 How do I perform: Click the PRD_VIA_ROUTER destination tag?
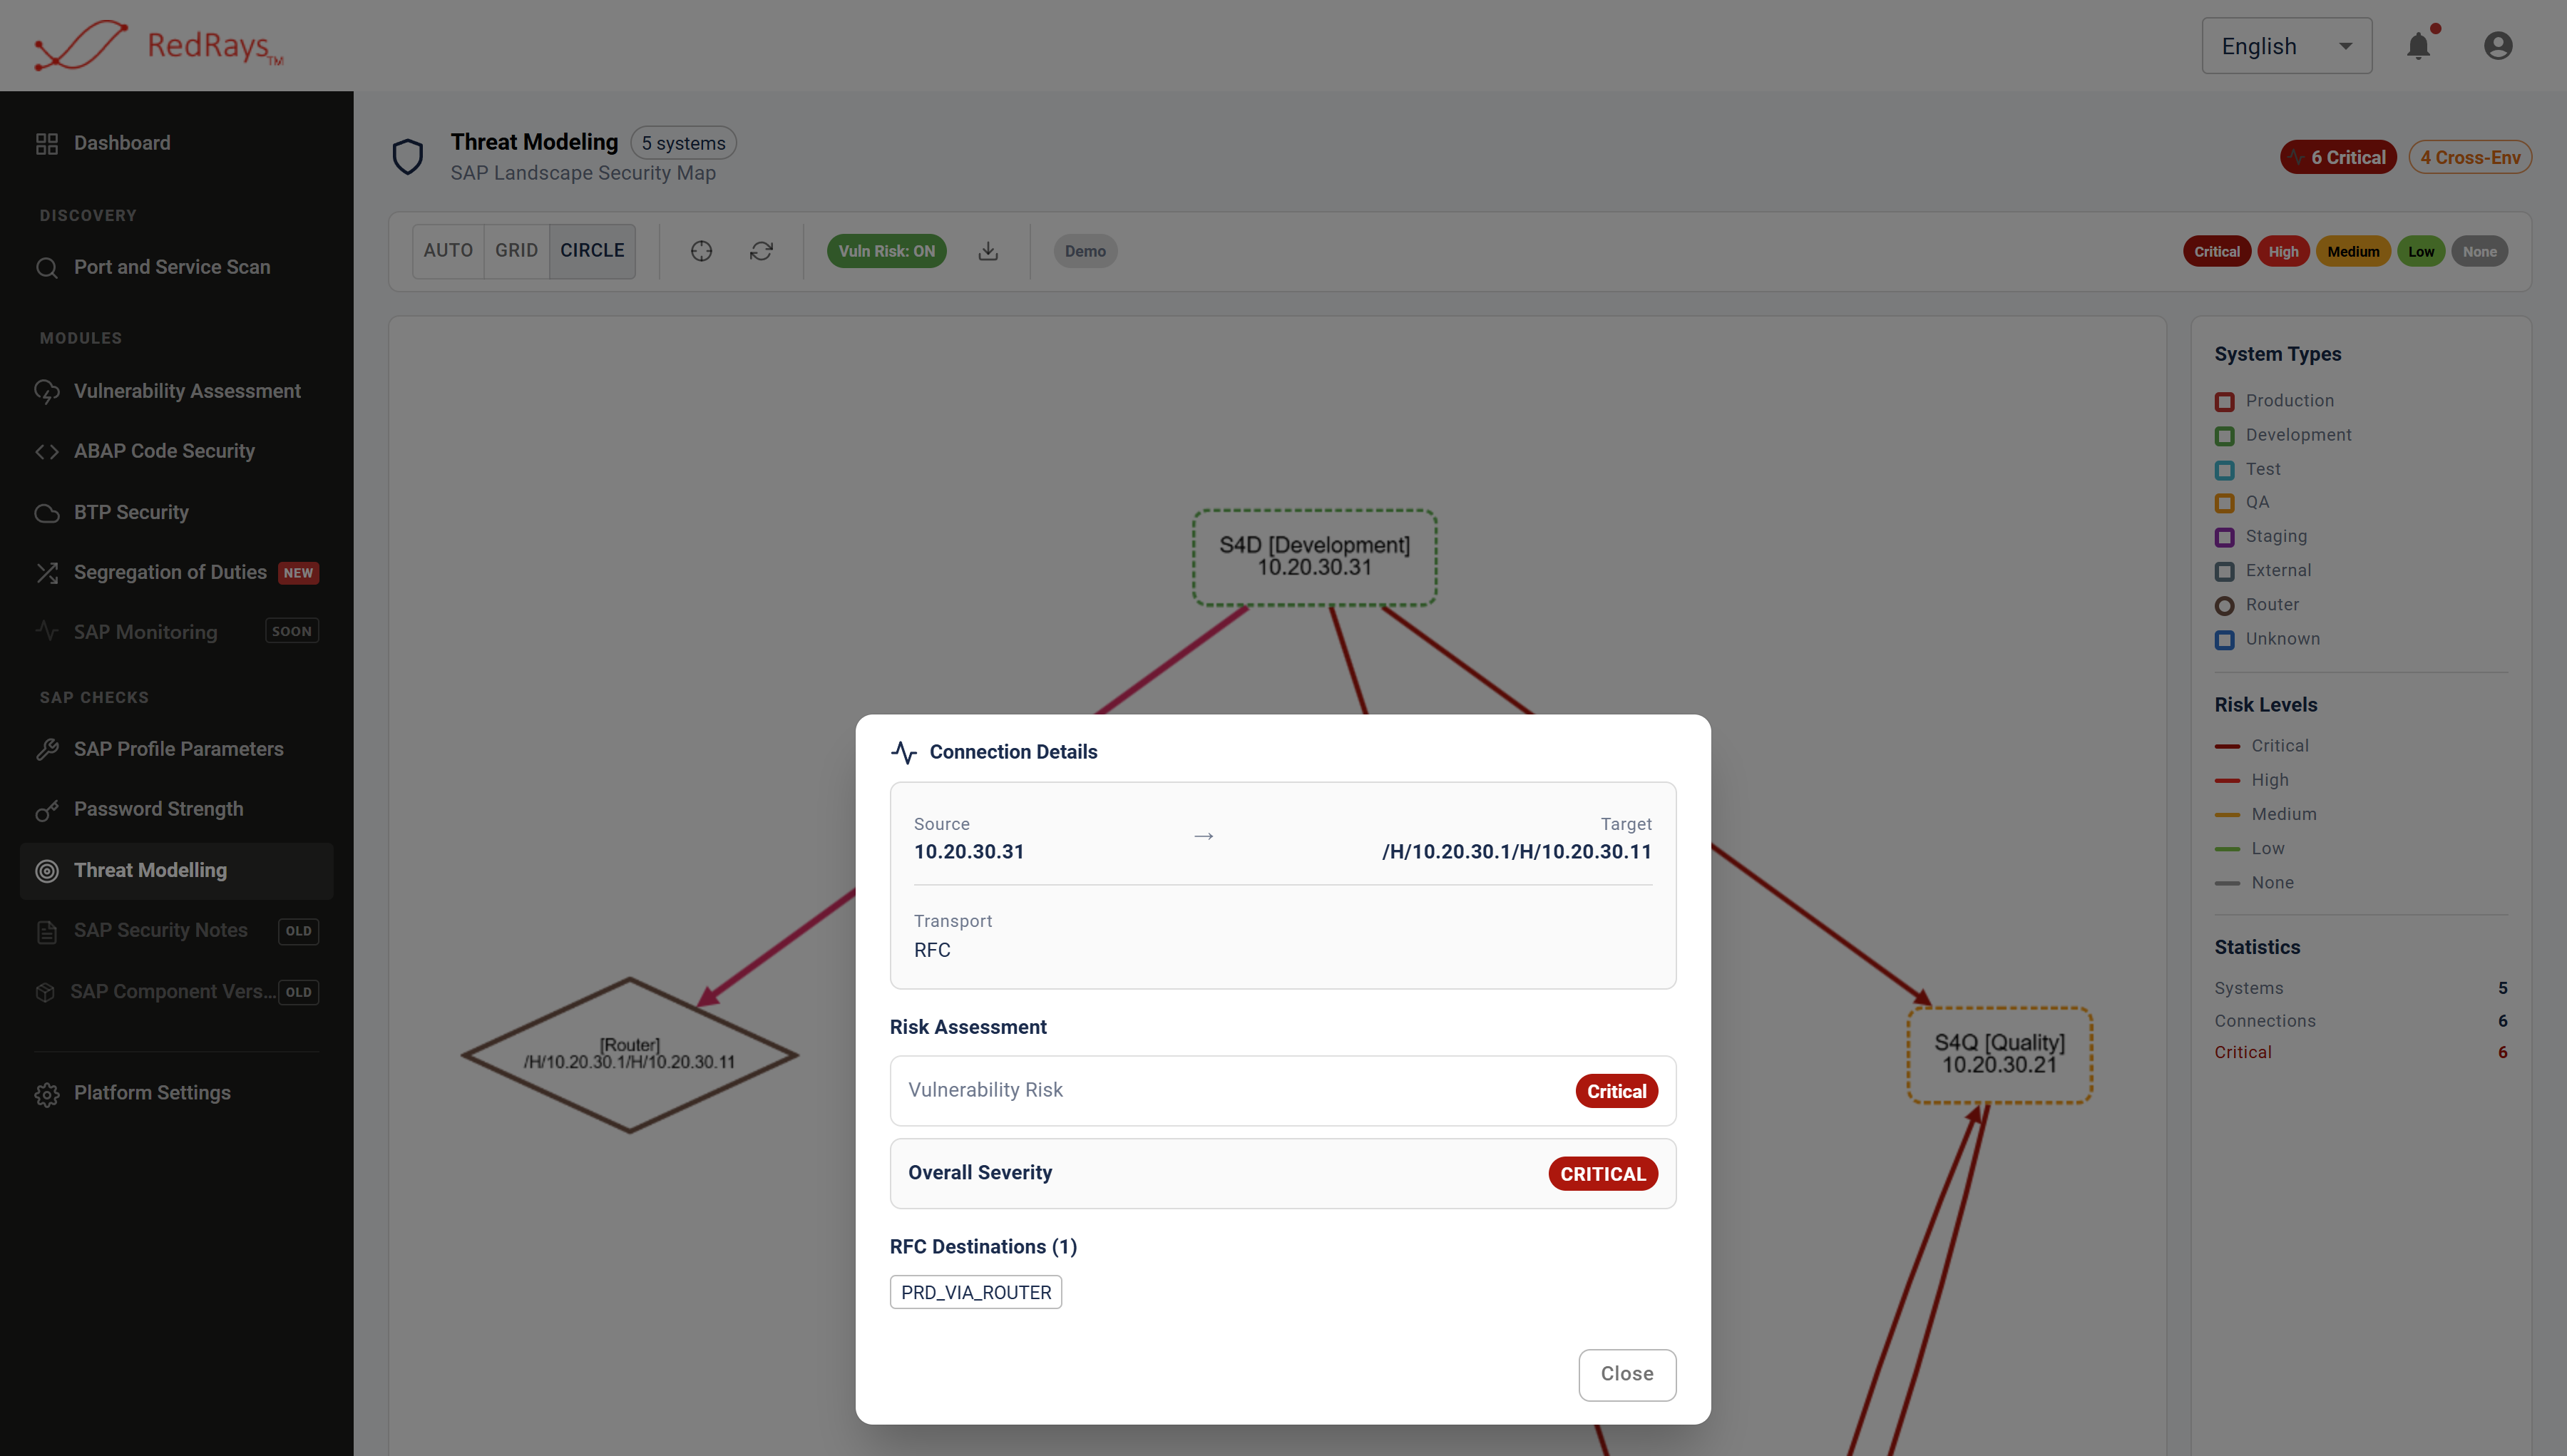point(976,1293)
